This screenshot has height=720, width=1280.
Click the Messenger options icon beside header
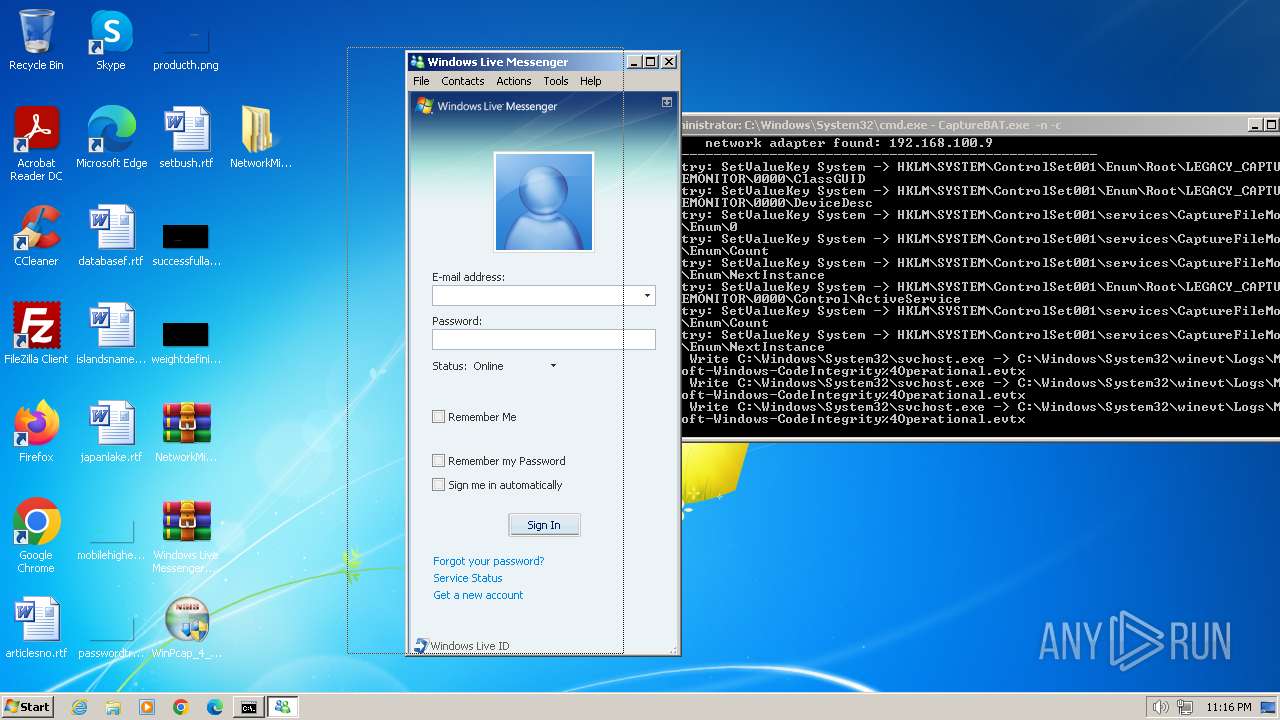(667, 103)
